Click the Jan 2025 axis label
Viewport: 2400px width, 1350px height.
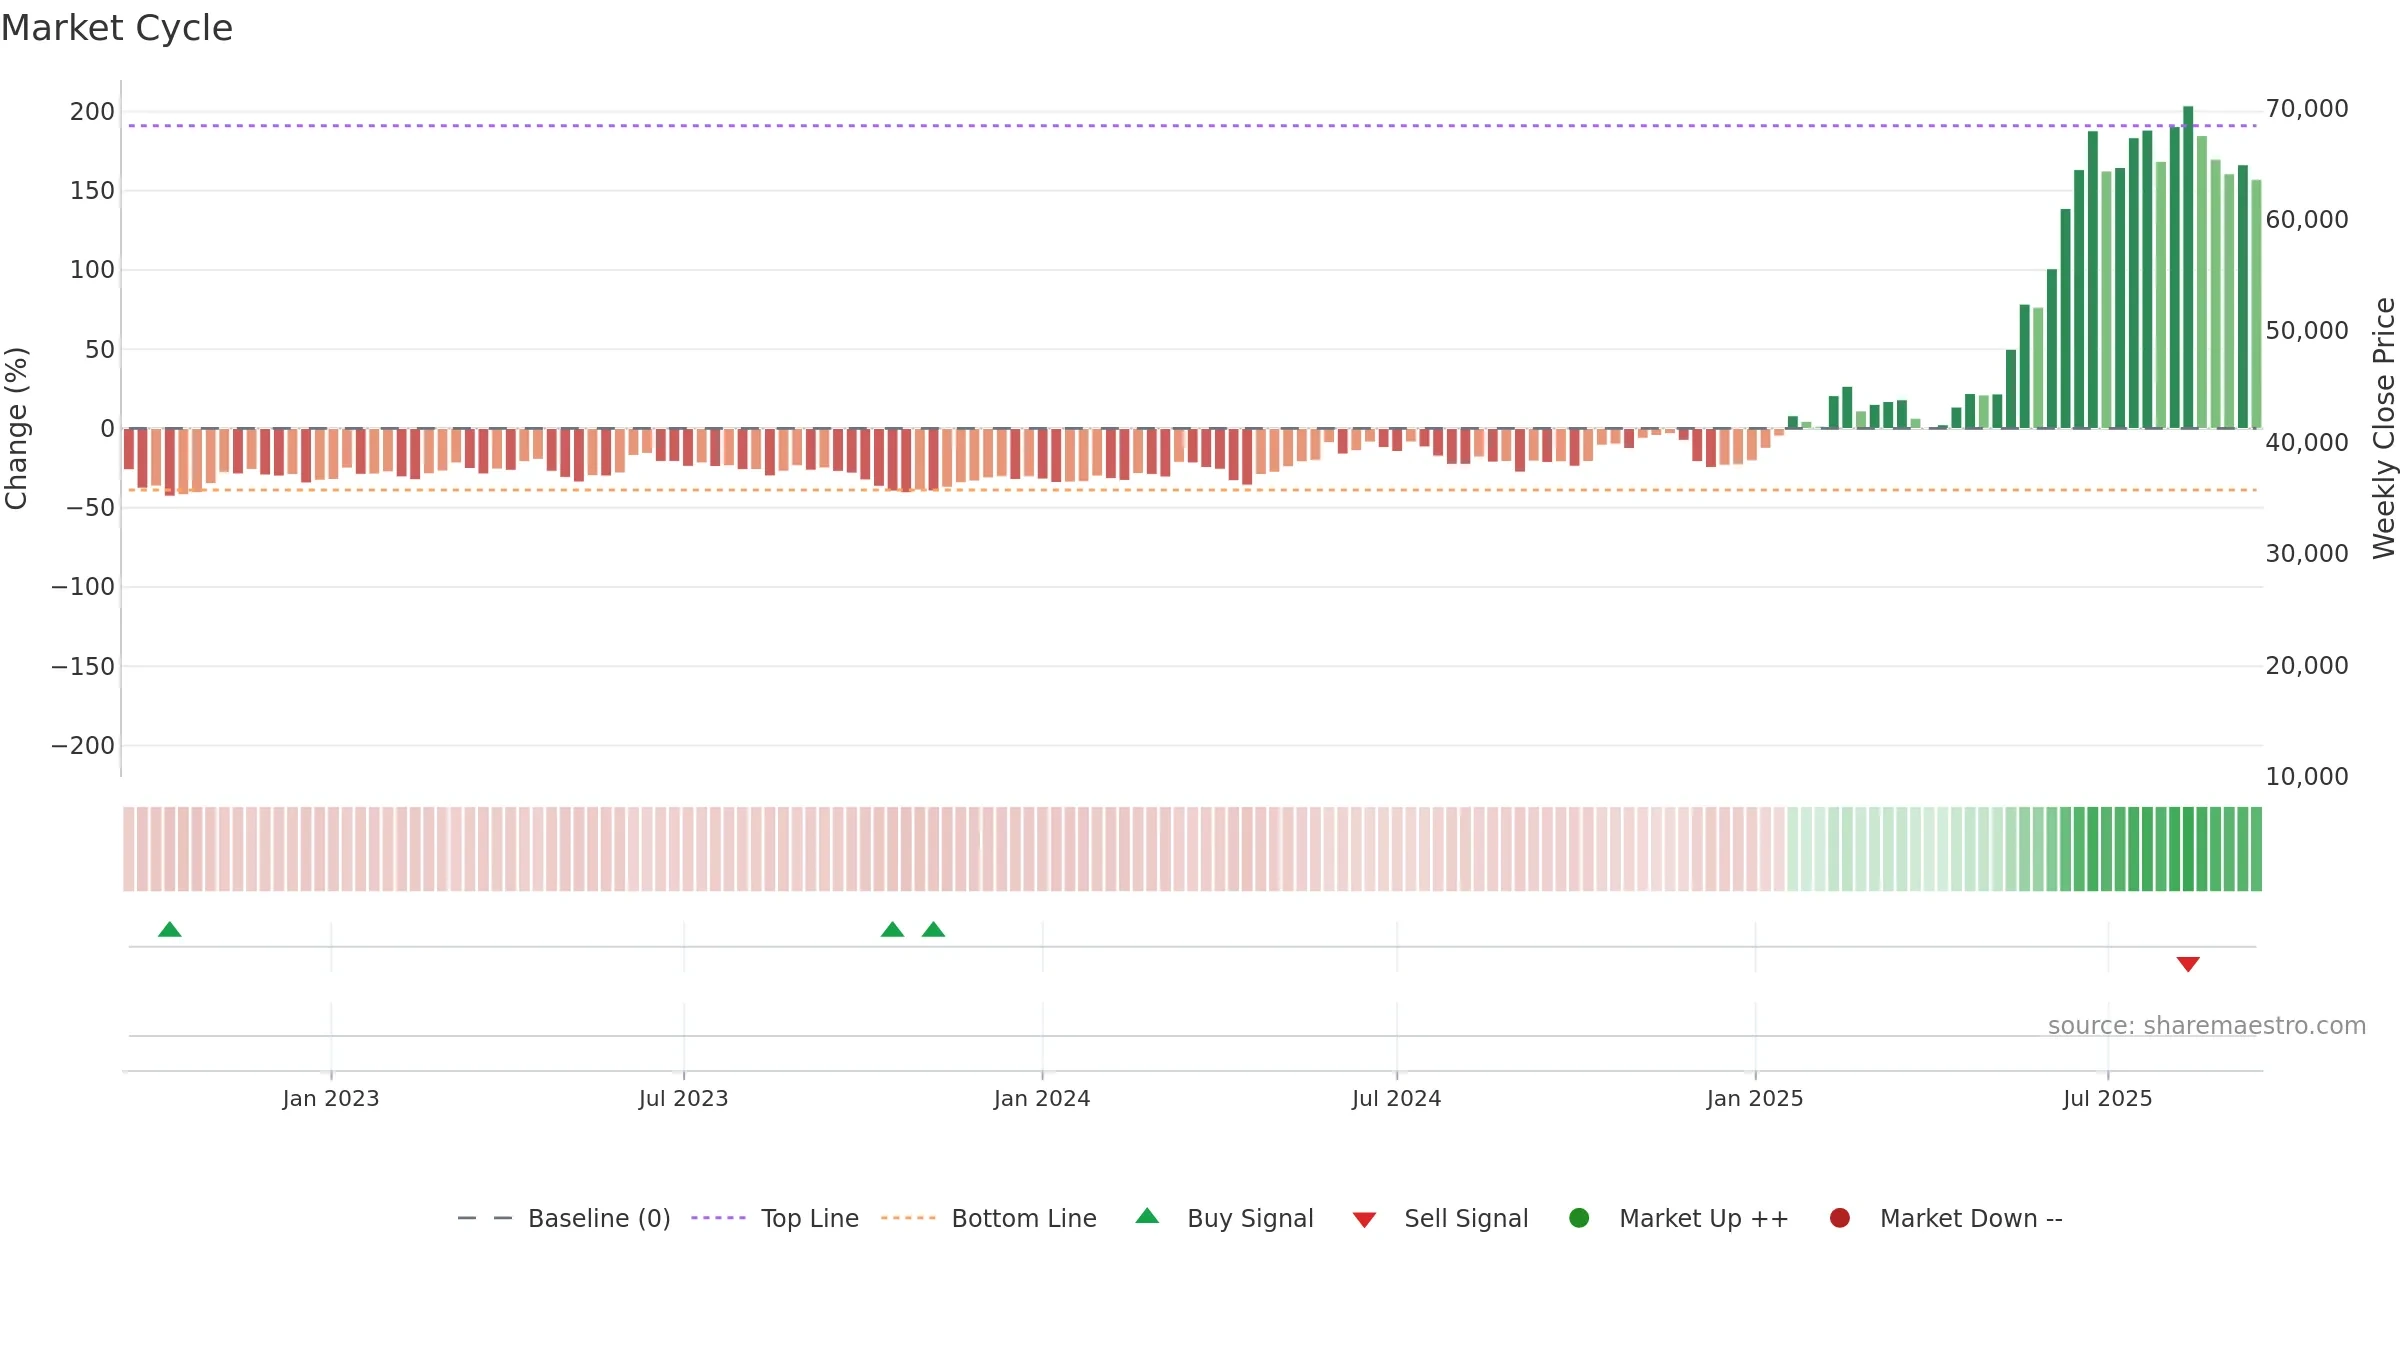[1755, 1099]
